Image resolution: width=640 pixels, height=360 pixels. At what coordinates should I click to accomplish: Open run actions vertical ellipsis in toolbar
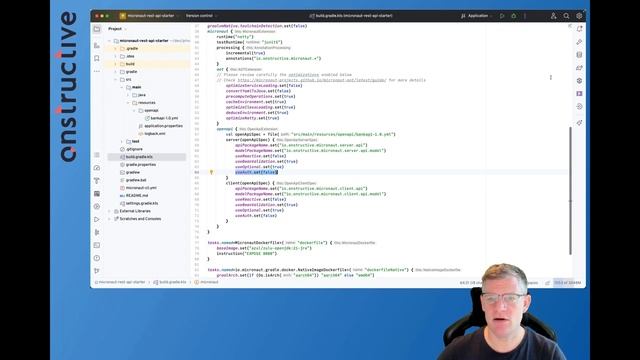[525, 16]
